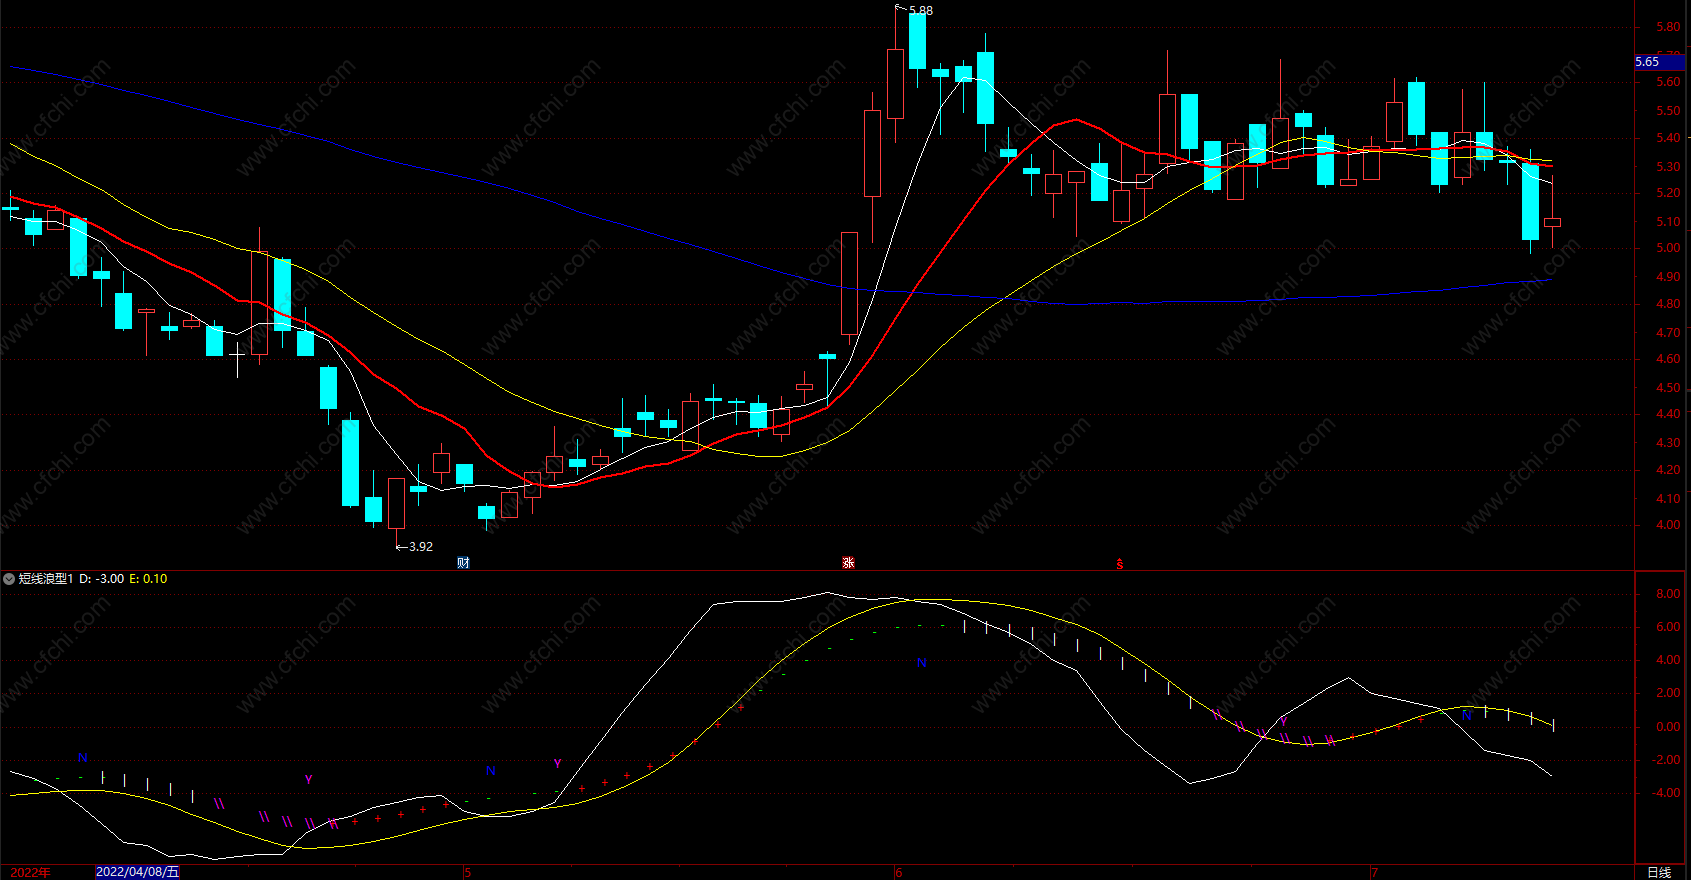This screenshot has width=1691, height=880.
Task: Click the 3.92 low price marker
Action: point(420,547)
